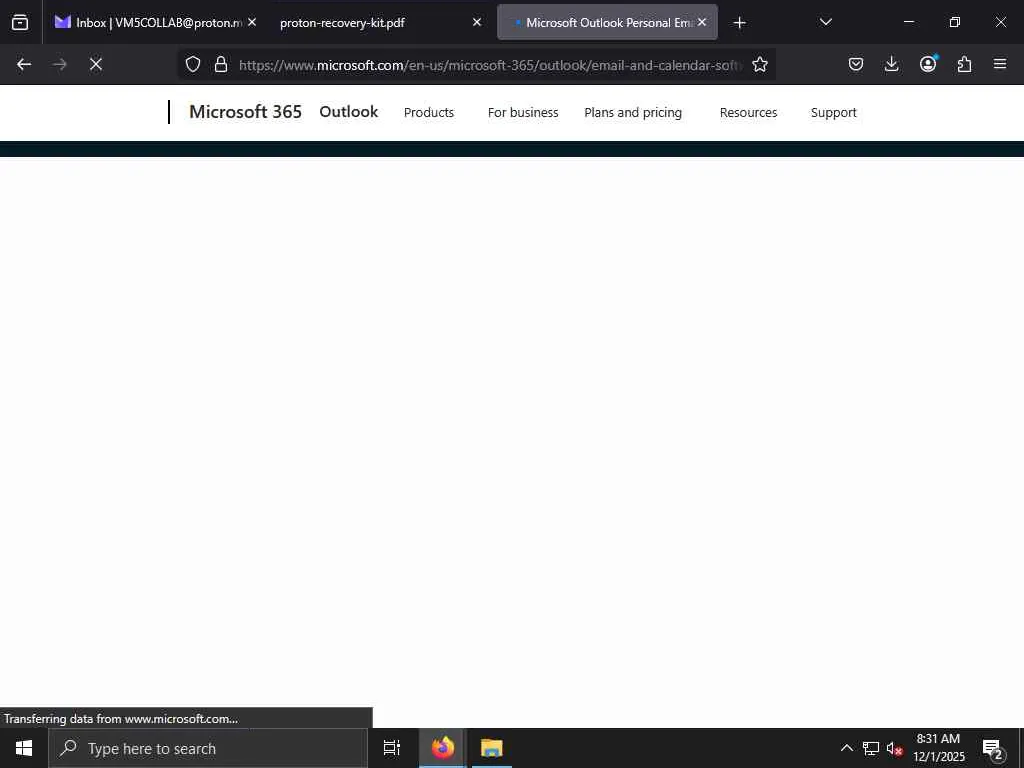Open File Explorer from taskbar

point(492,748)
